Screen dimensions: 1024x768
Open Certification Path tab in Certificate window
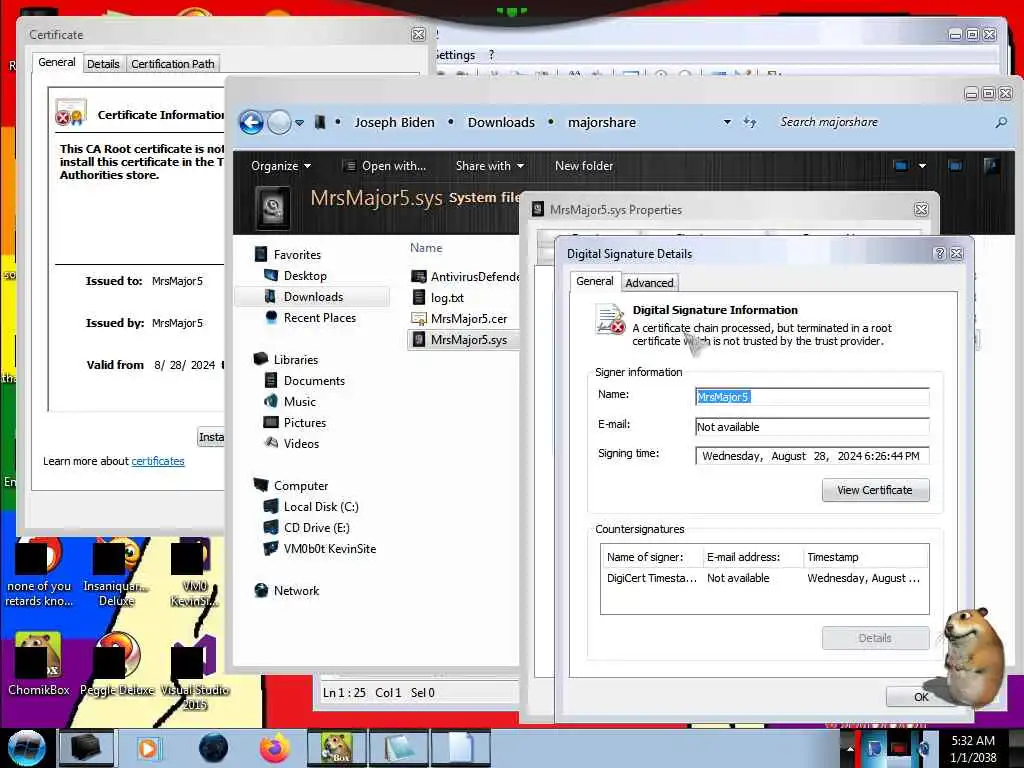point(173,64)
